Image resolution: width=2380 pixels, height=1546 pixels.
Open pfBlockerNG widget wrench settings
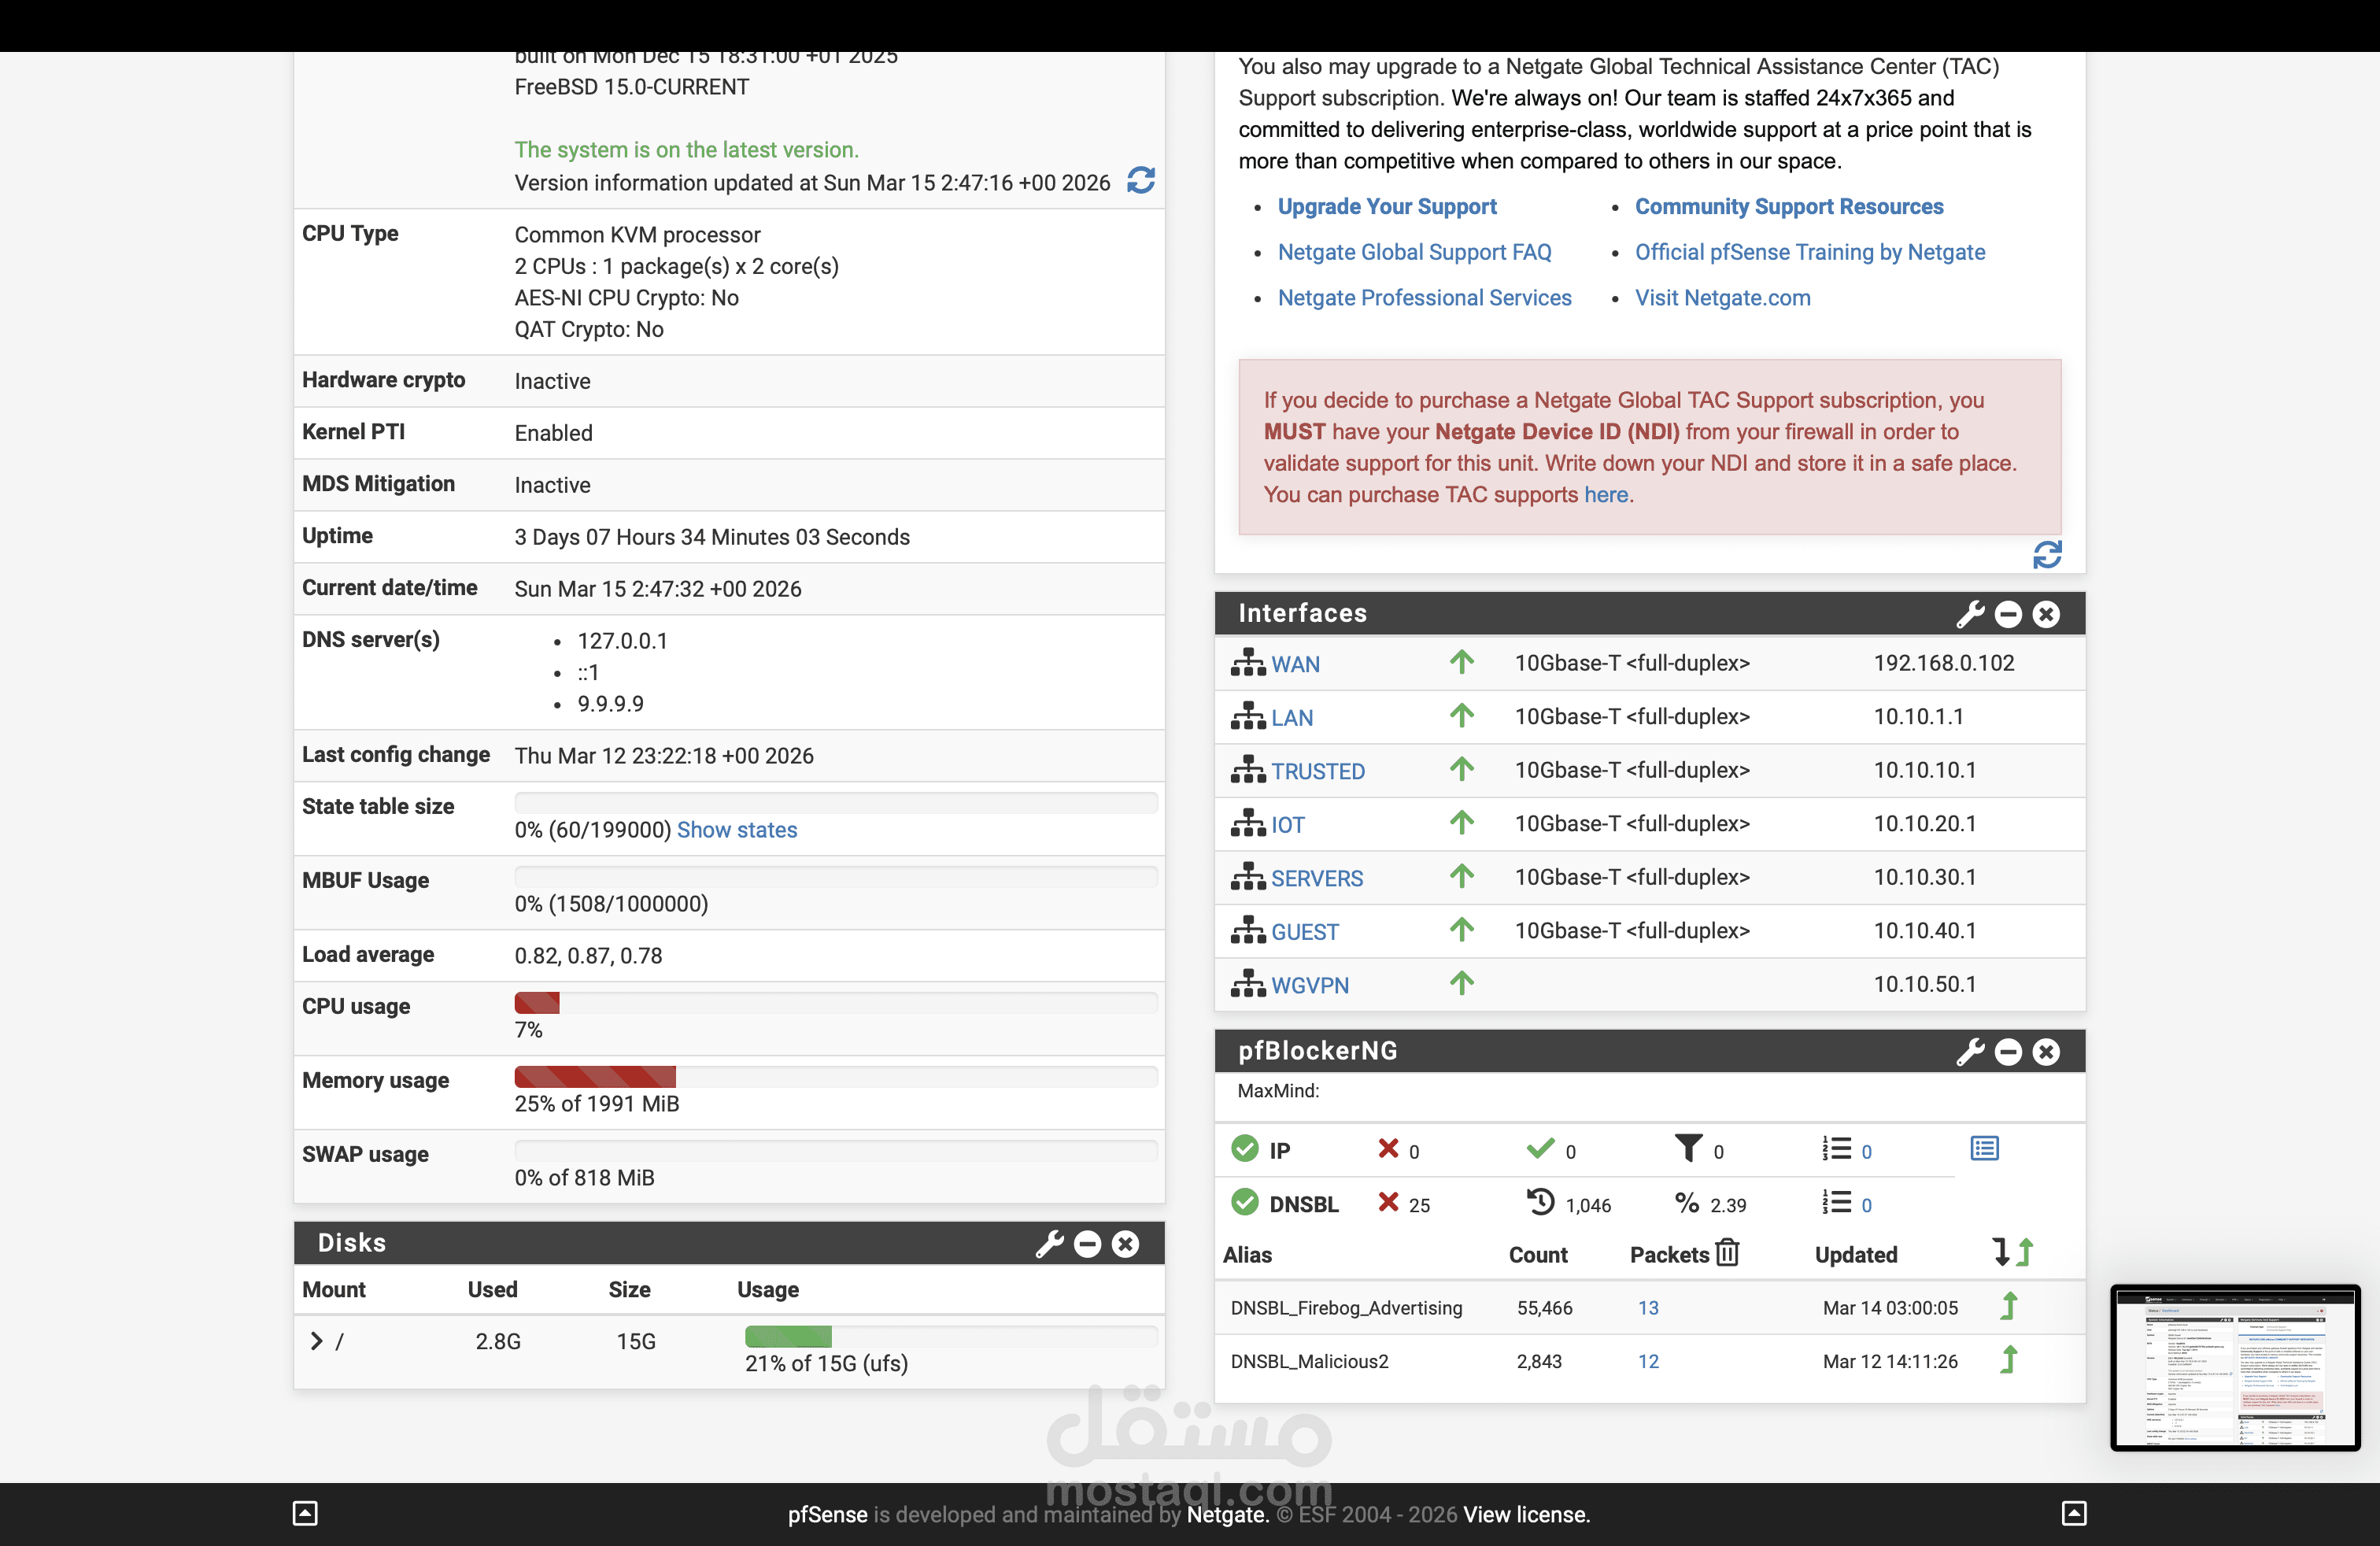[1969, 1052]
